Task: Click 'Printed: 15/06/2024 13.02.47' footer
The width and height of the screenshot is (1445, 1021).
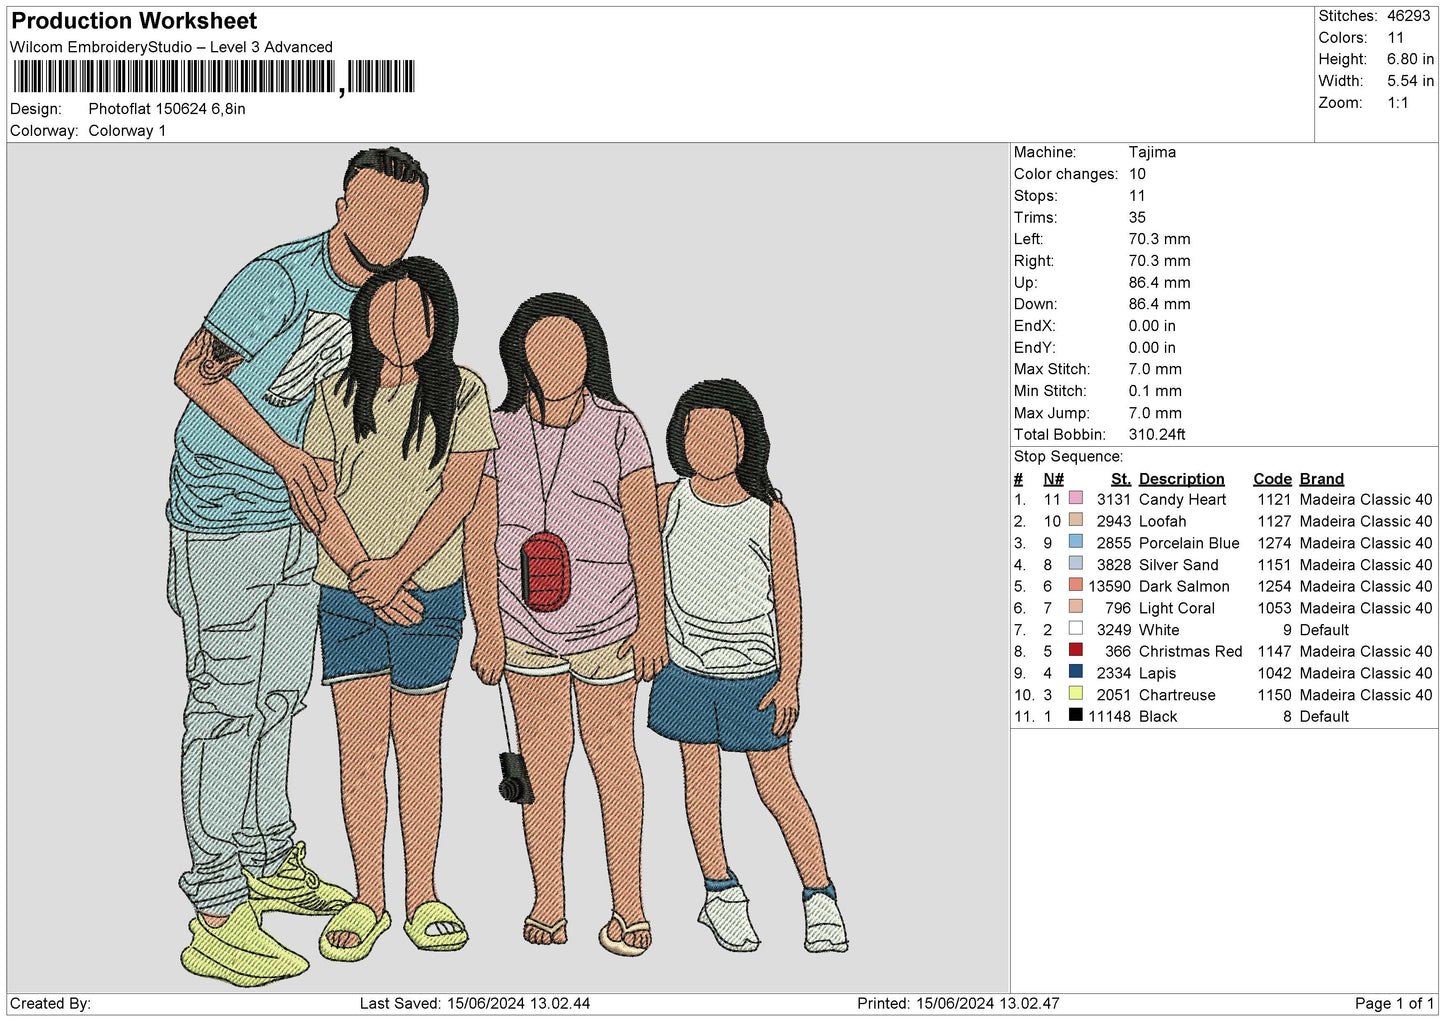Action: click(958, 1003)
